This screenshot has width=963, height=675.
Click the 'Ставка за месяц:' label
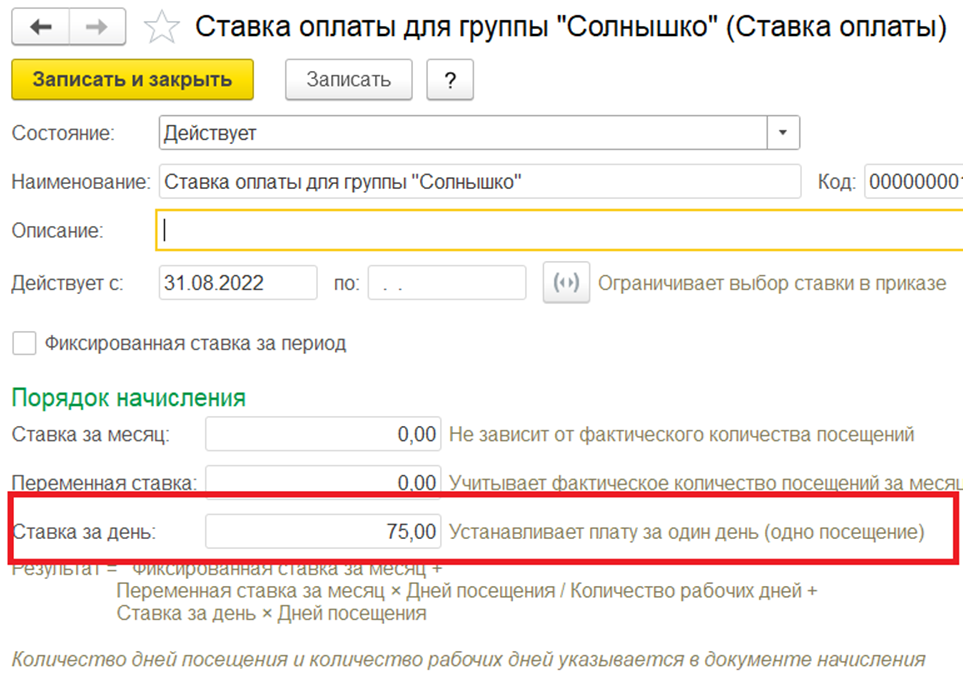pos(91,434)
